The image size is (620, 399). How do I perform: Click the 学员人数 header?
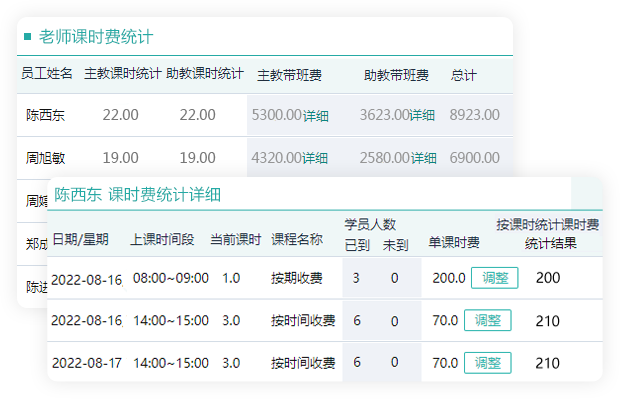(x=370, y=224)
